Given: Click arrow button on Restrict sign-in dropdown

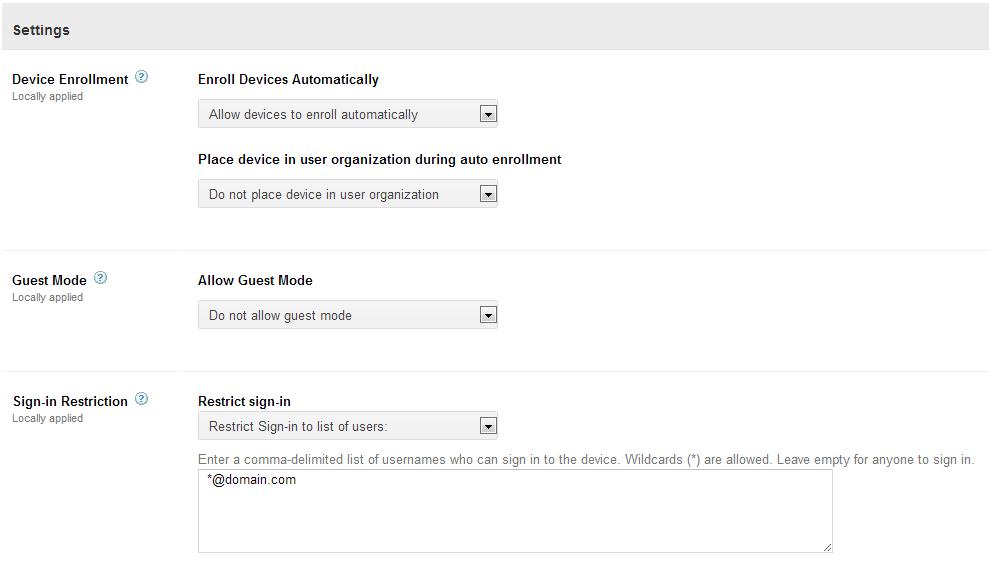Looking at the screenshot, I should (x=488, y=427).
